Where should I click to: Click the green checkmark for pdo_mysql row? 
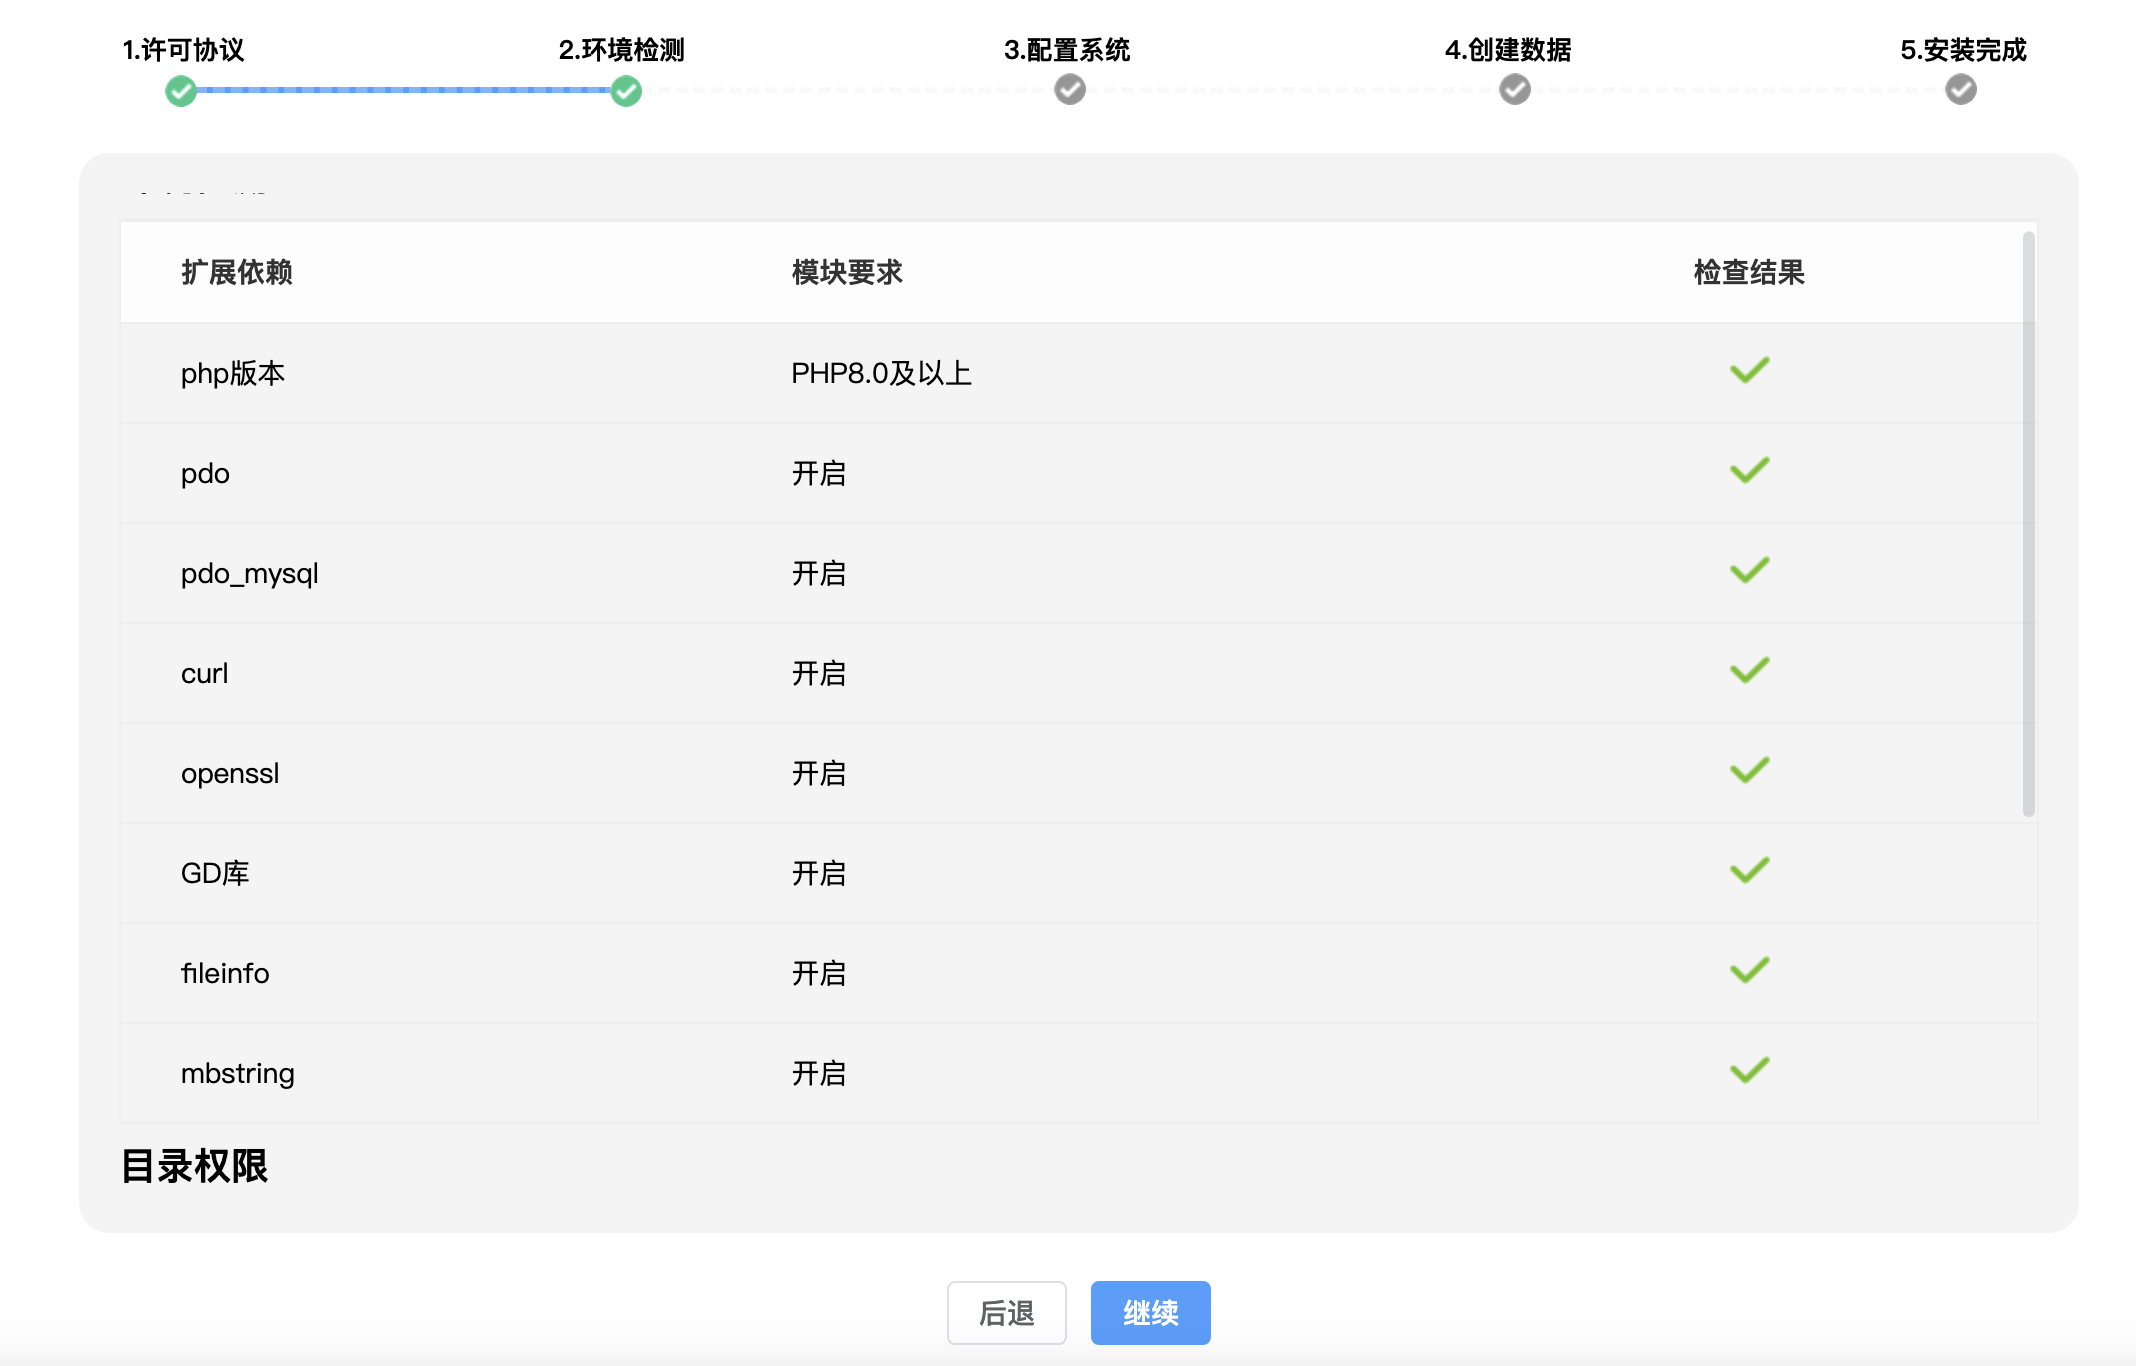[1750, 570]
